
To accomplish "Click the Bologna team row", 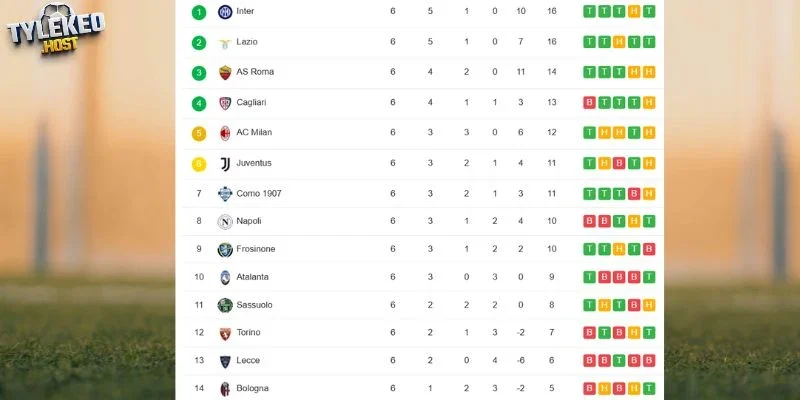I will (x=419, y=388).
